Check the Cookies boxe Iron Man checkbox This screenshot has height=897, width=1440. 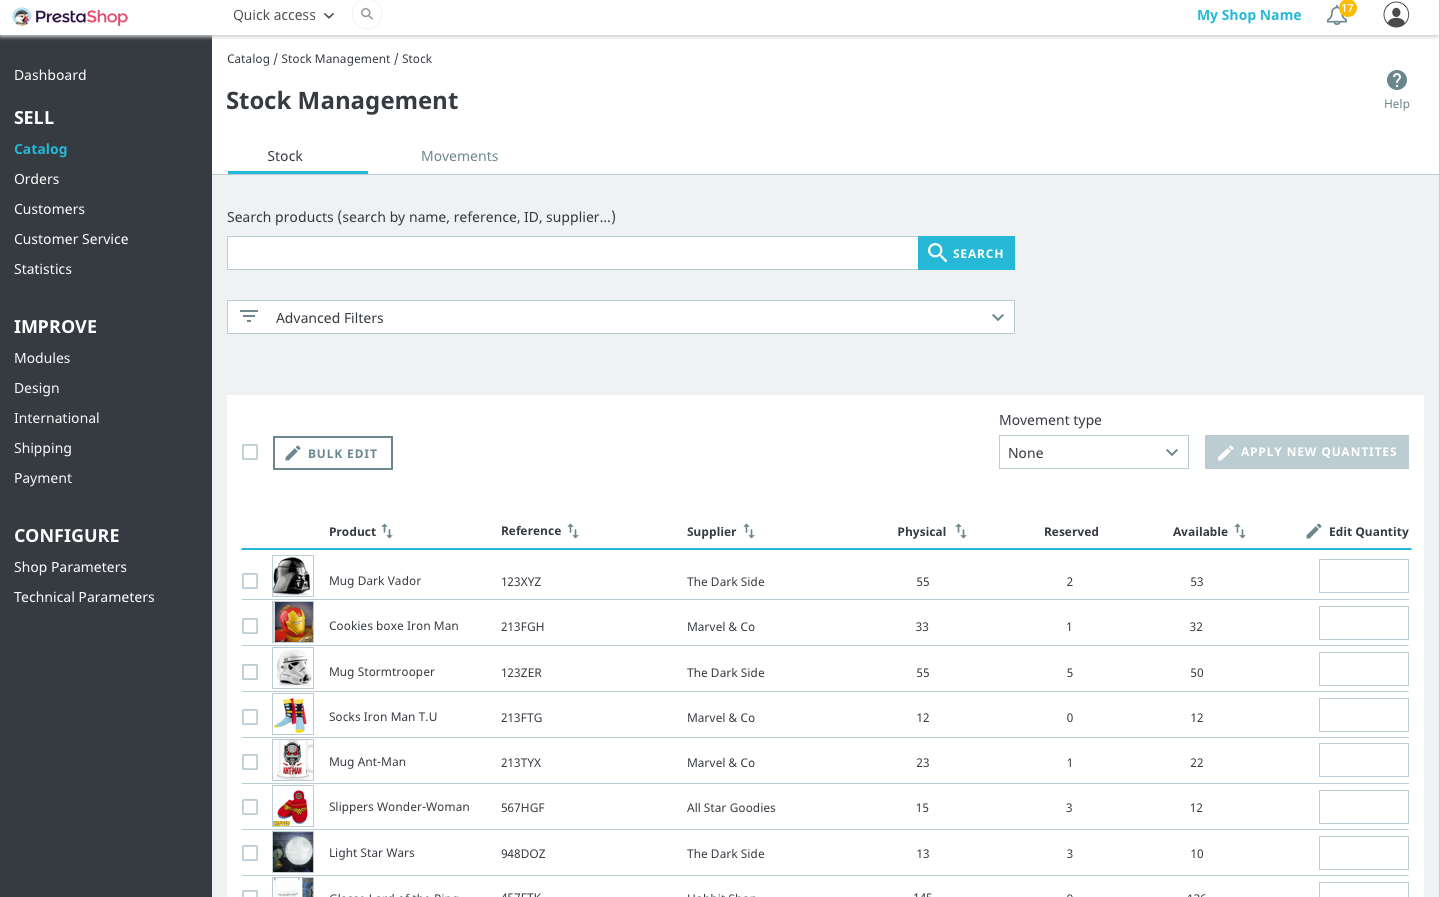250,626
